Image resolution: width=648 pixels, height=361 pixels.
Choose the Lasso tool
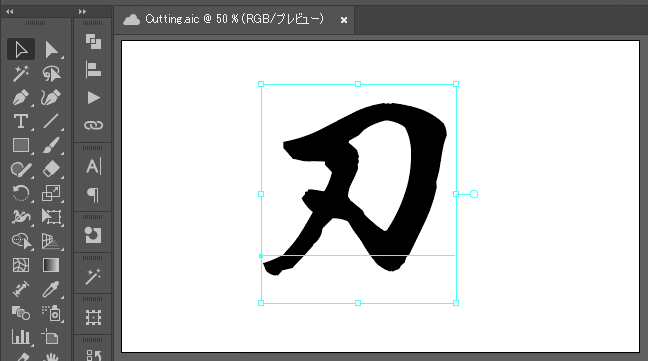(x=52, y=74)
